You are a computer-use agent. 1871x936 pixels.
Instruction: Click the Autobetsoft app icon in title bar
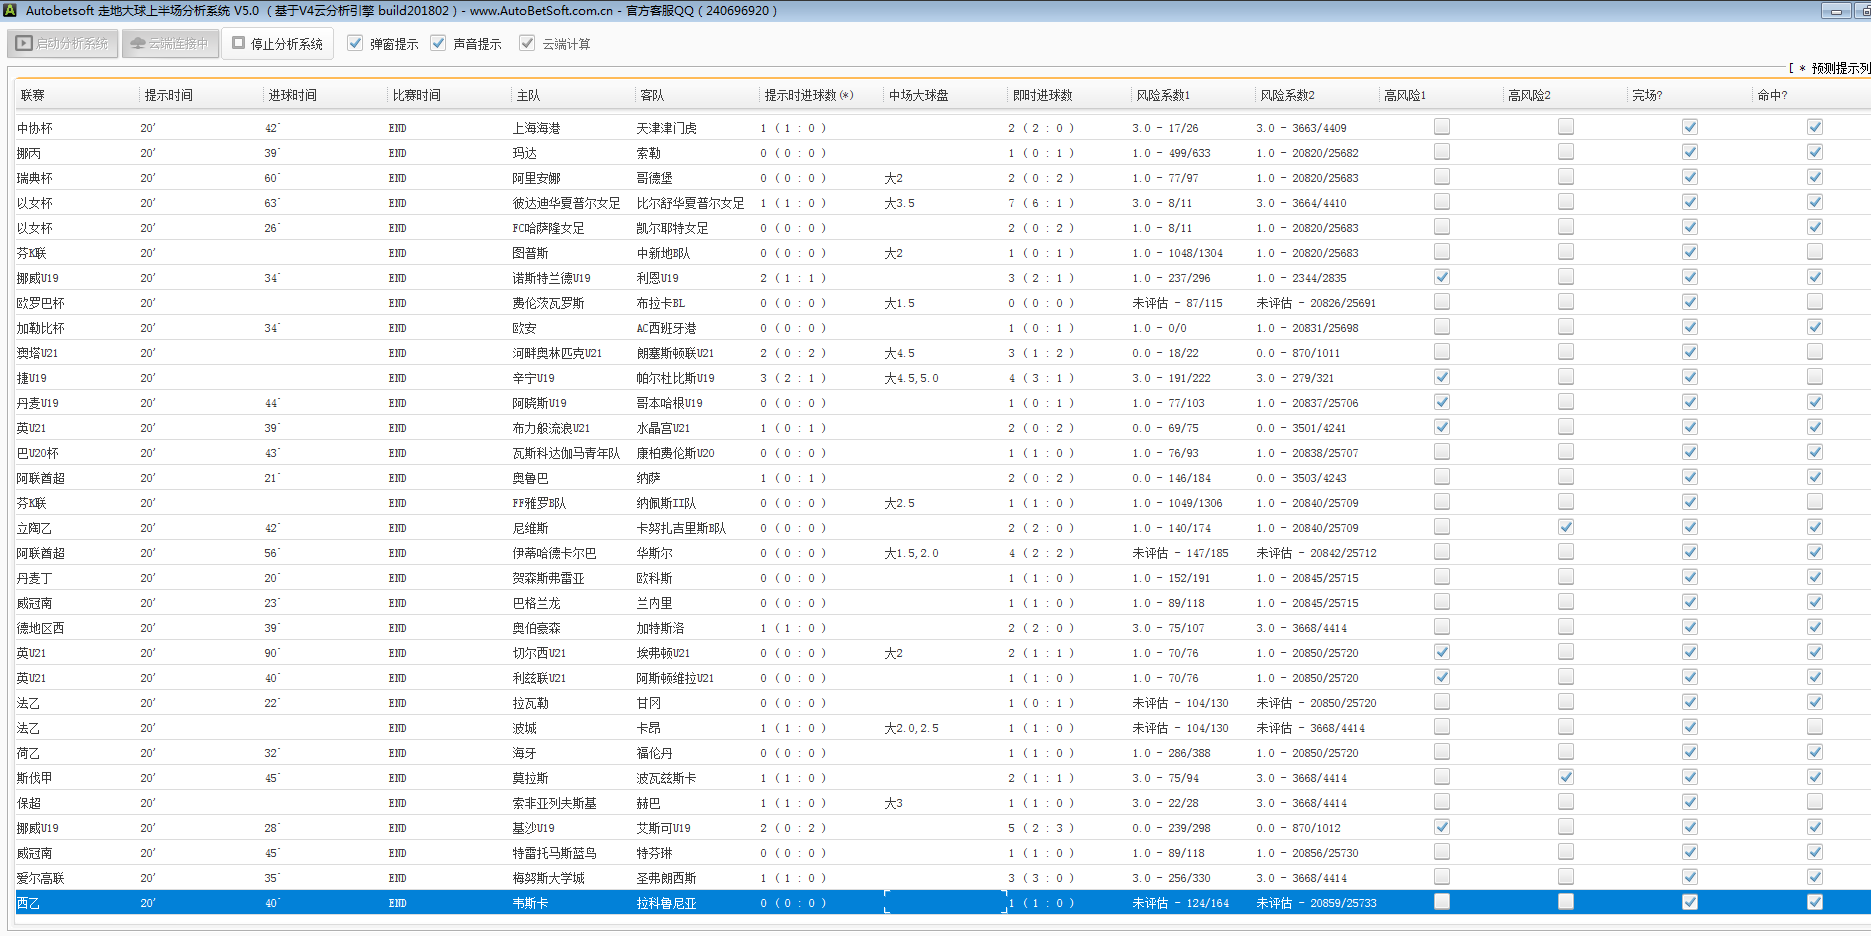tap(10, 10)
